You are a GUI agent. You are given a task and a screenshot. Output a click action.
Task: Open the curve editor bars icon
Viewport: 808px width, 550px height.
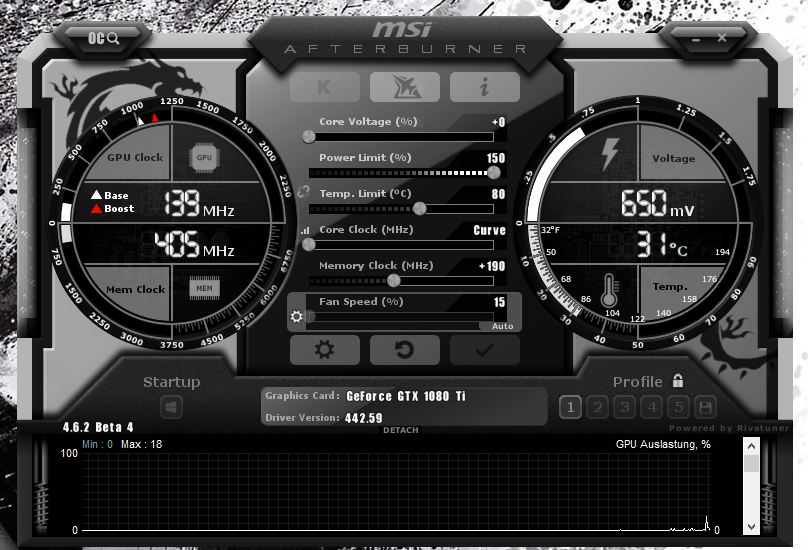(x=305, y=230)
